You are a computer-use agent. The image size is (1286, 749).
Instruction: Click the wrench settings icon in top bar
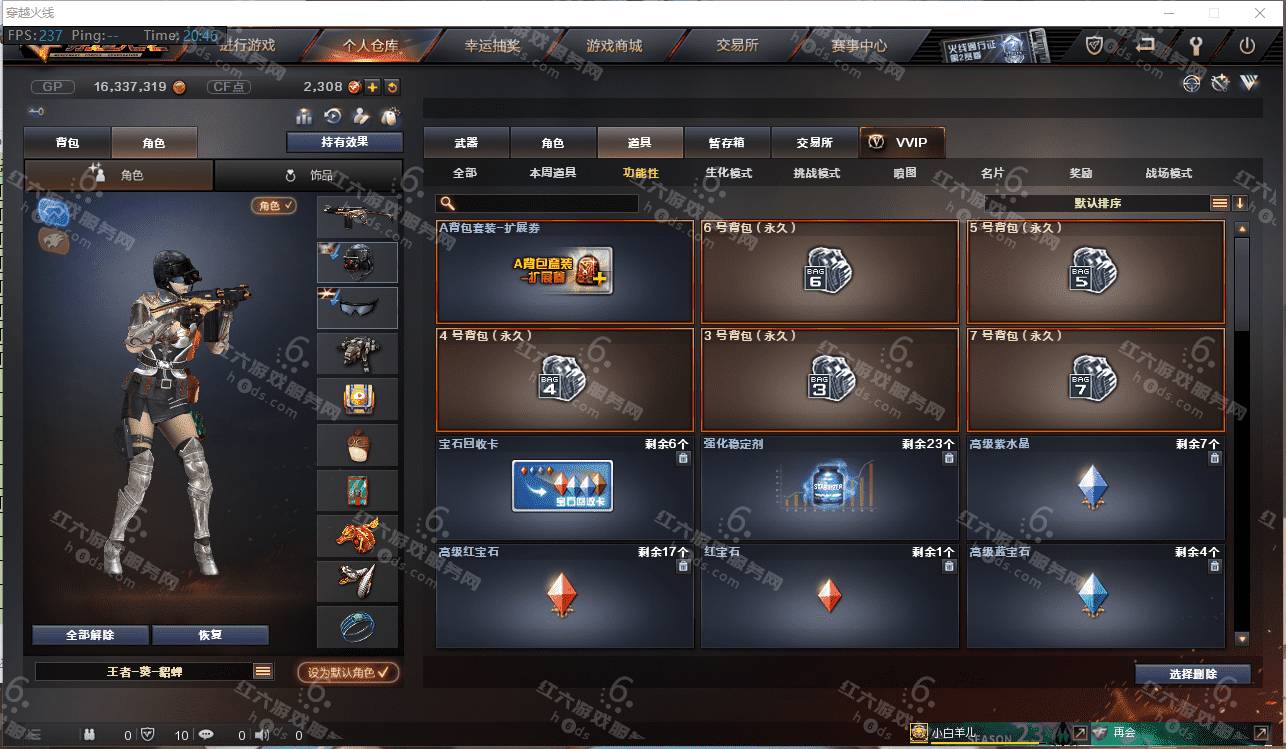click(x=1195, y=45)
